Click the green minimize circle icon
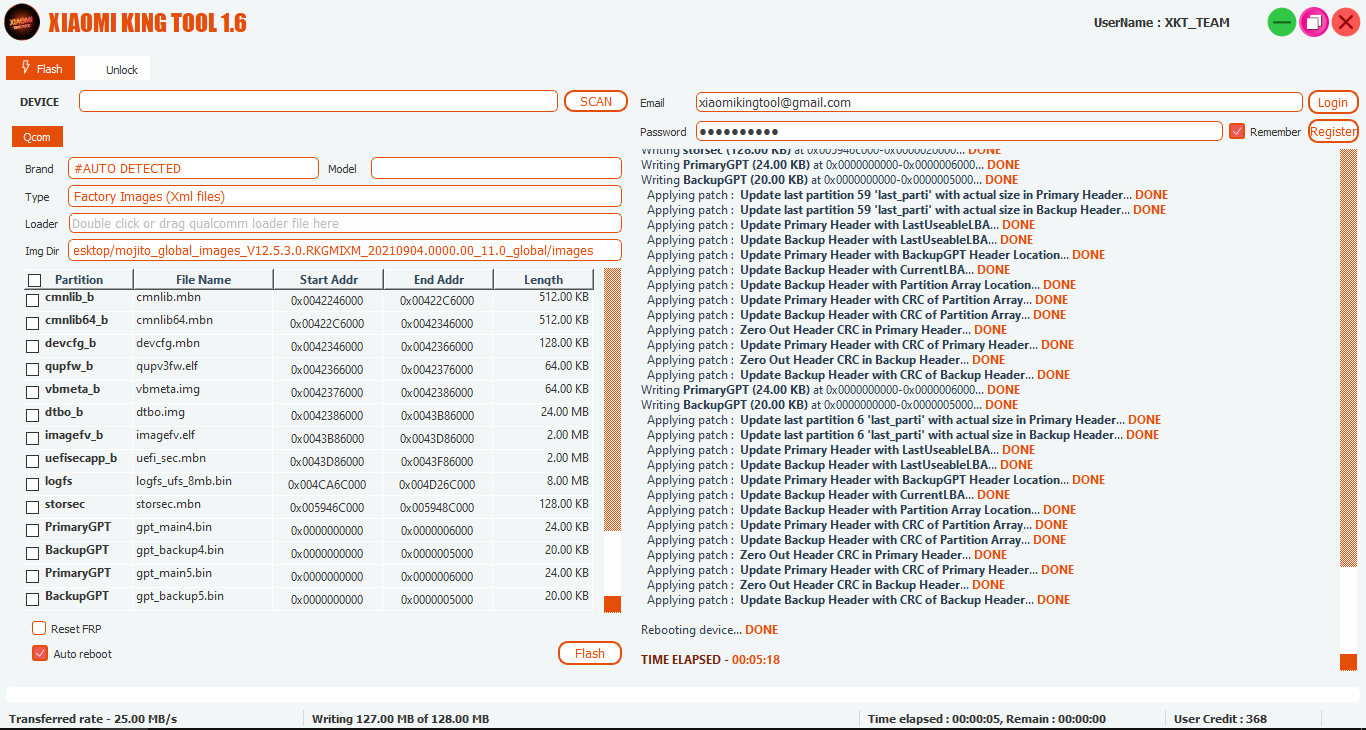This screenshot has height=730, width=1366. [1281, 22]
